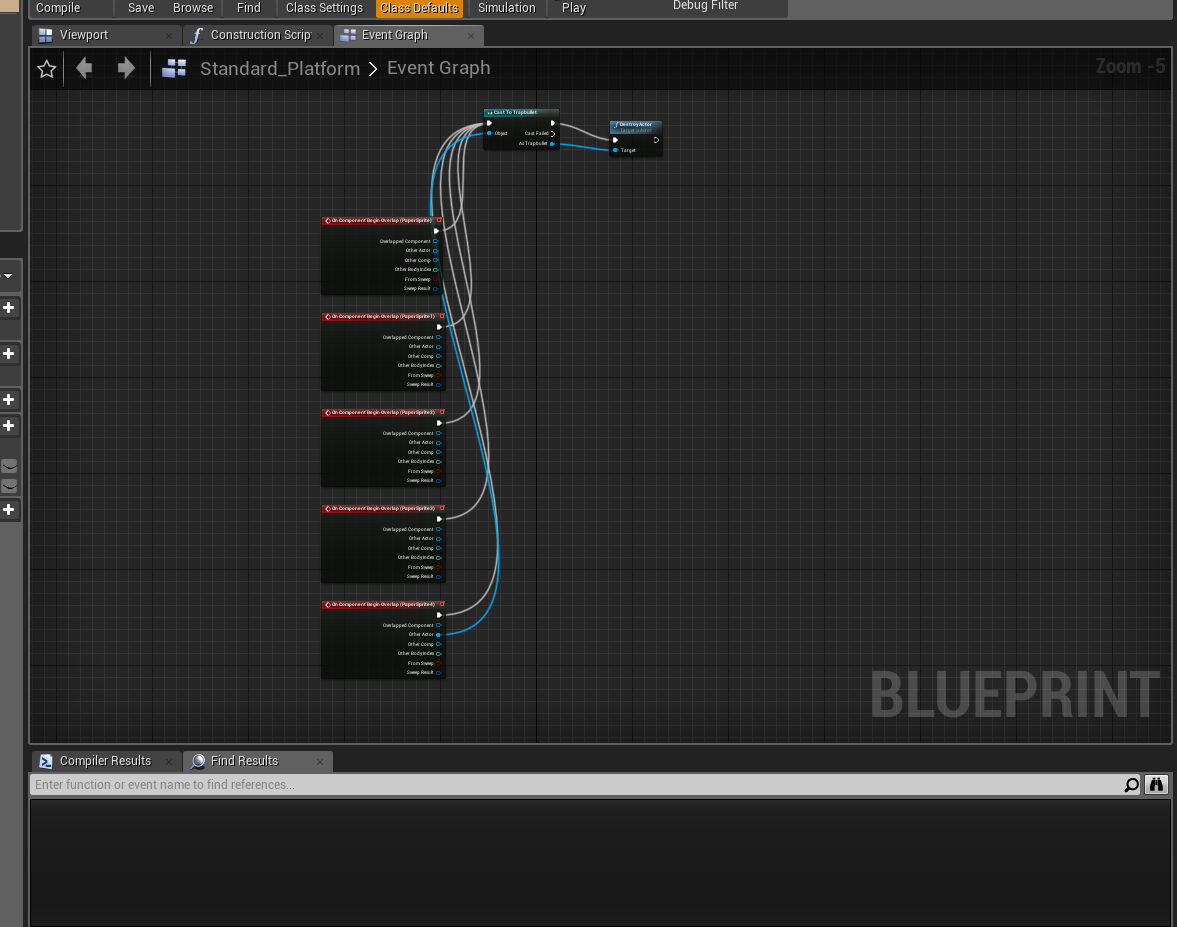Select the Cast To Trapbullet node header
The image size is (1177, 927).
pos(520,113)
